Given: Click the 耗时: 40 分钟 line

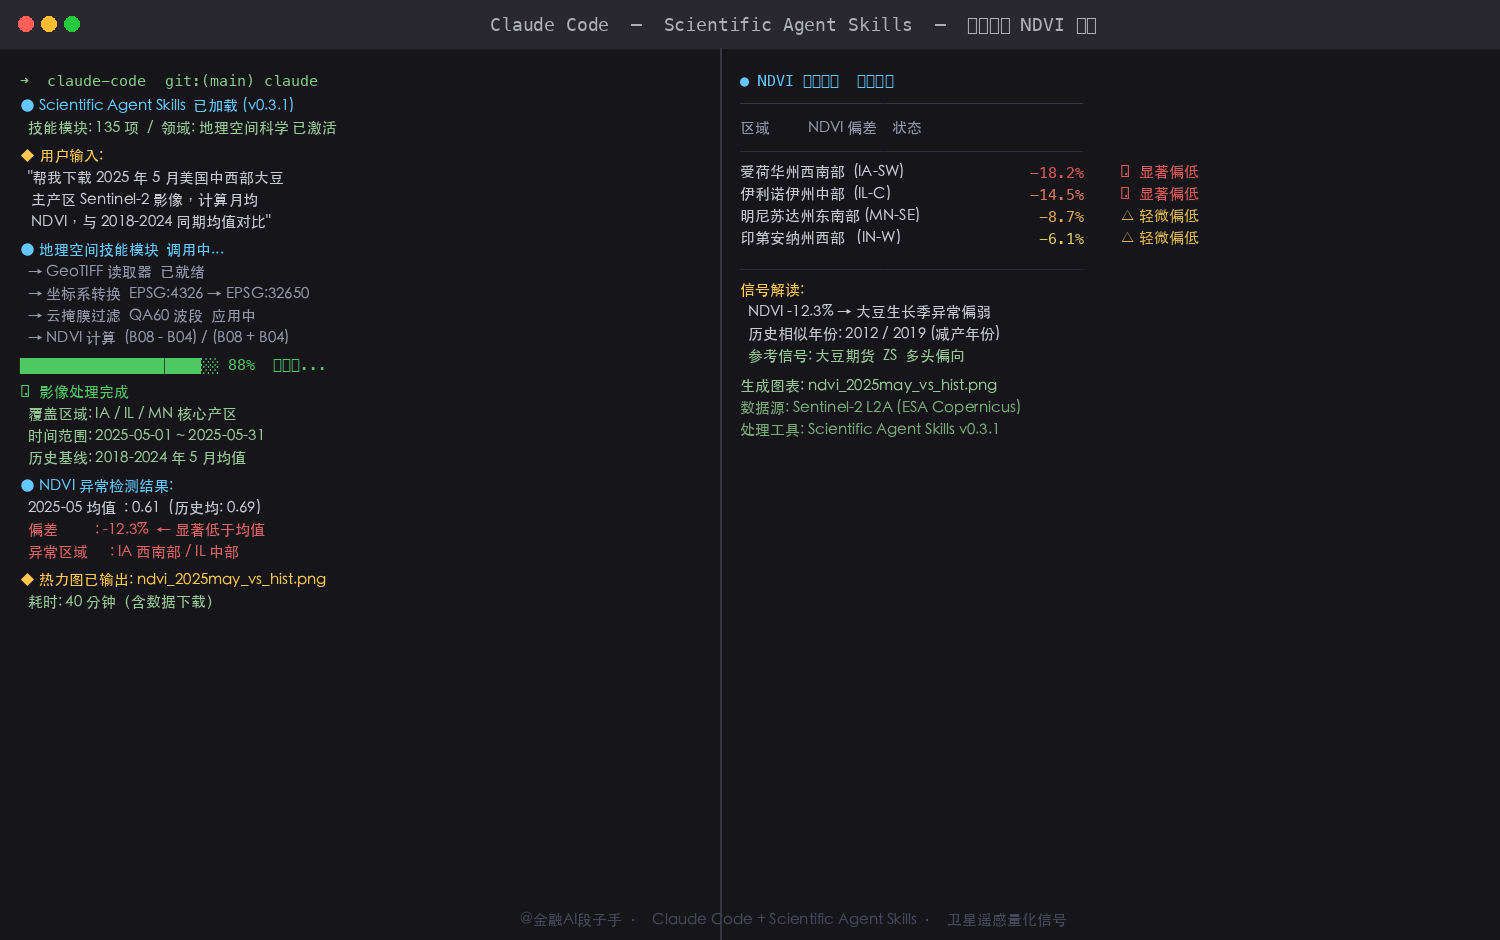Looking at the screenshot, I should [120, 601].
